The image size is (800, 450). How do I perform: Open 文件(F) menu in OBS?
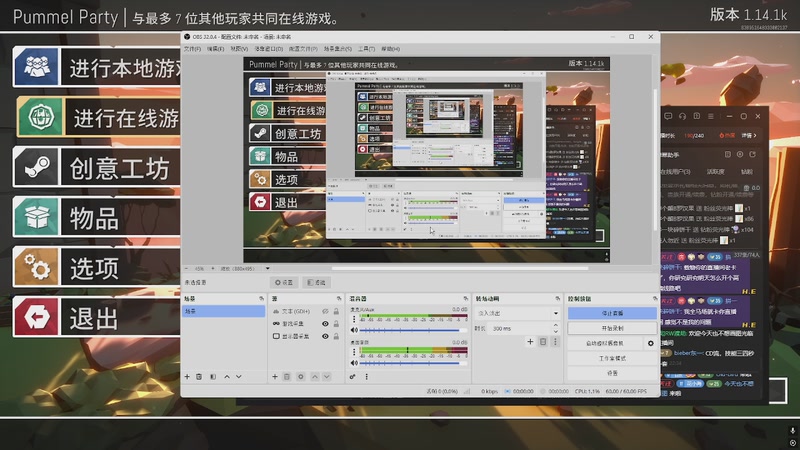point(192,49)
